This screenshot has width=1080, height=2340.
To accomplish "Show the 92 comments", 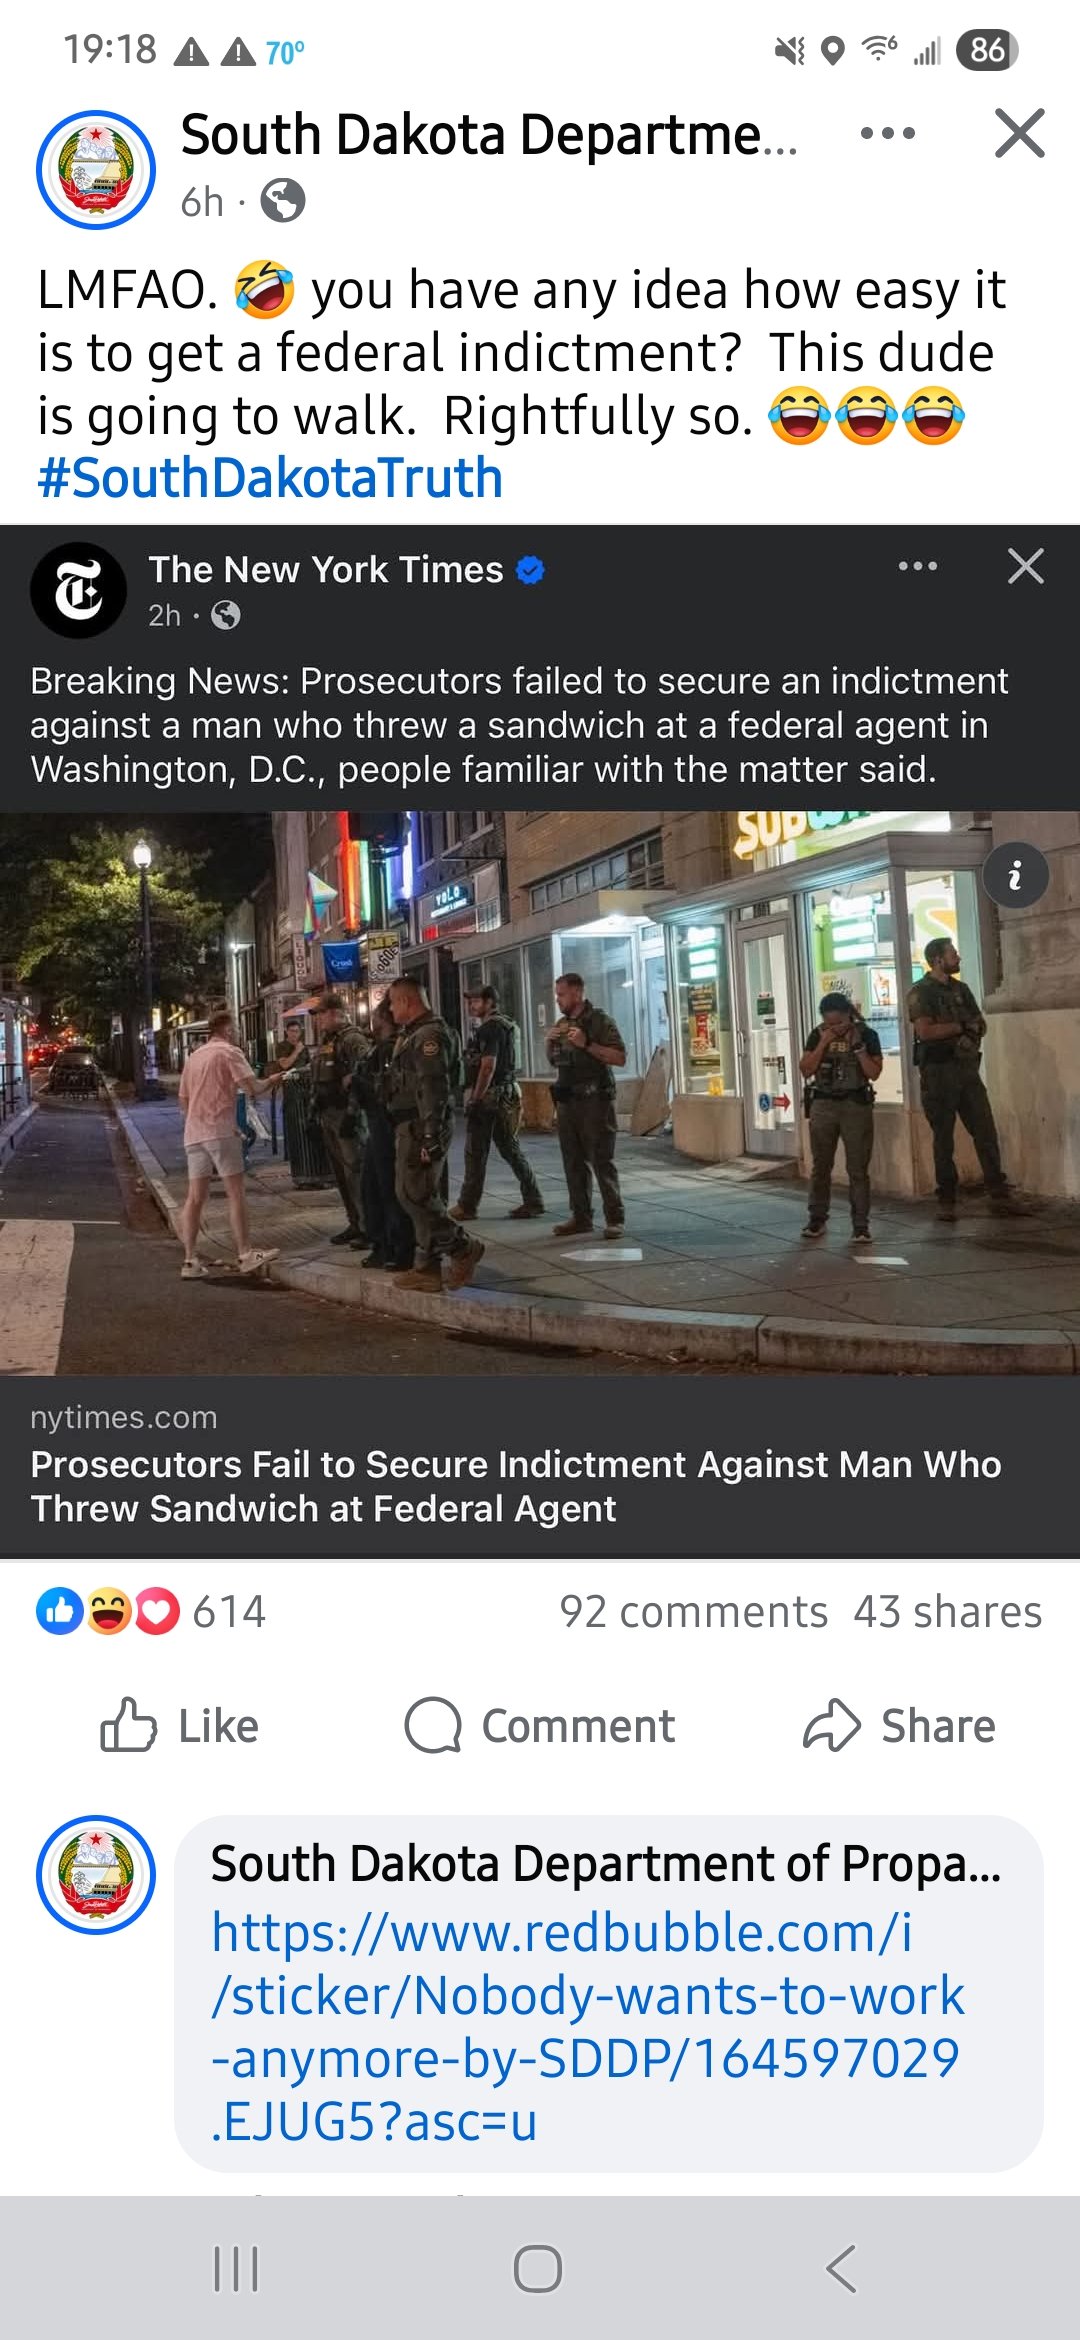I will 694,1611.
